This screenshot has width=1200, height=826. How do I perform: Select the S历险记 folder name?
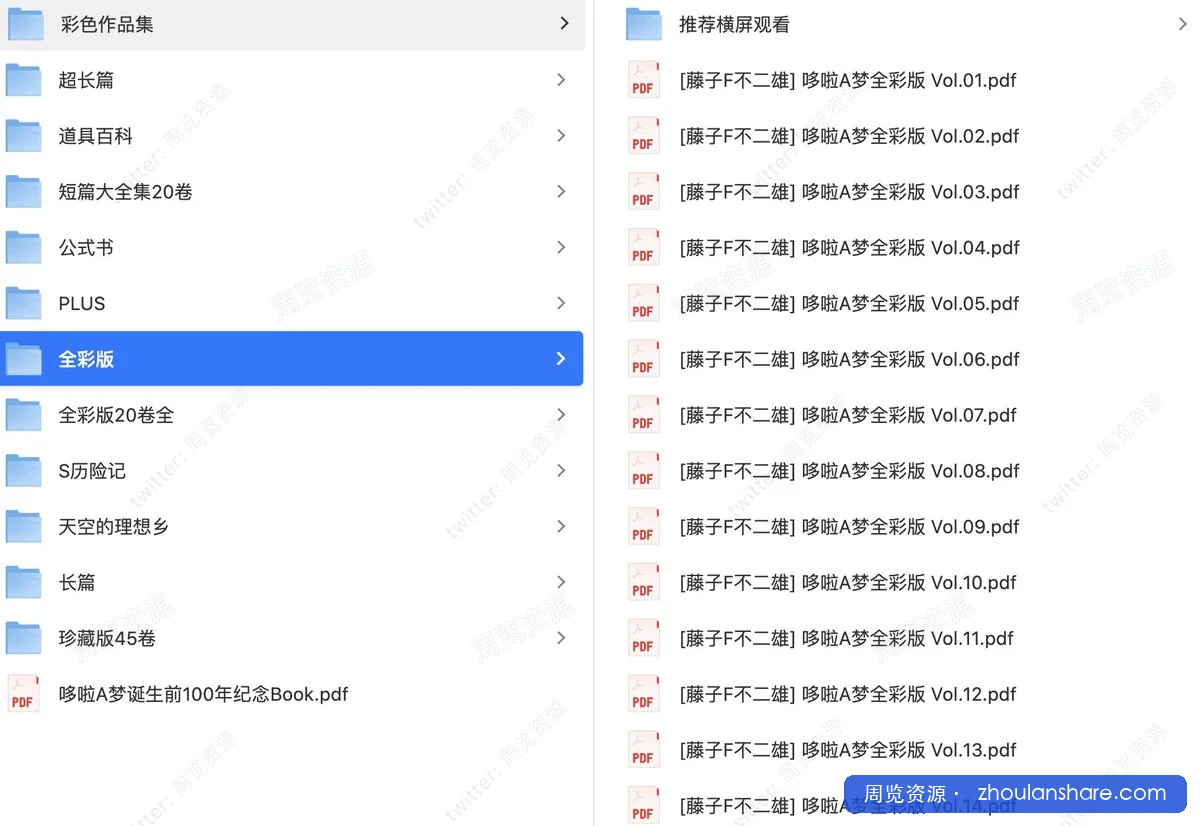(x=92, y=471)
